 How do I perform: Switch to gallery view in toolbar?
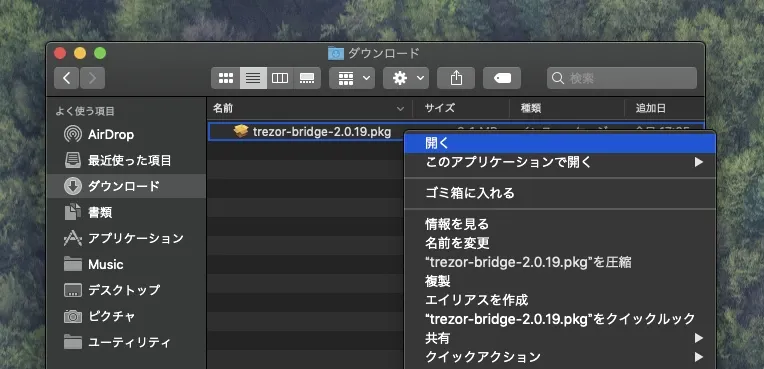point(307,78)
